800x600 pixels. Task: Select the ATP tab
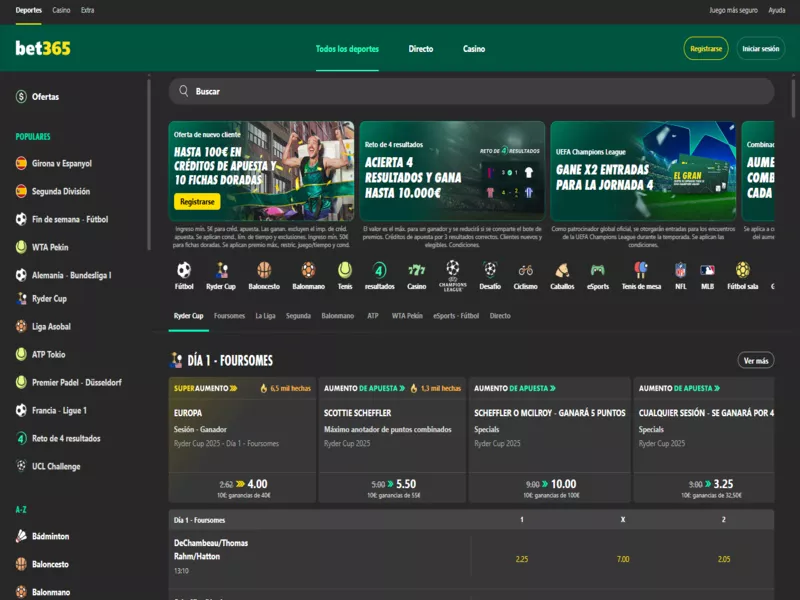373,316
